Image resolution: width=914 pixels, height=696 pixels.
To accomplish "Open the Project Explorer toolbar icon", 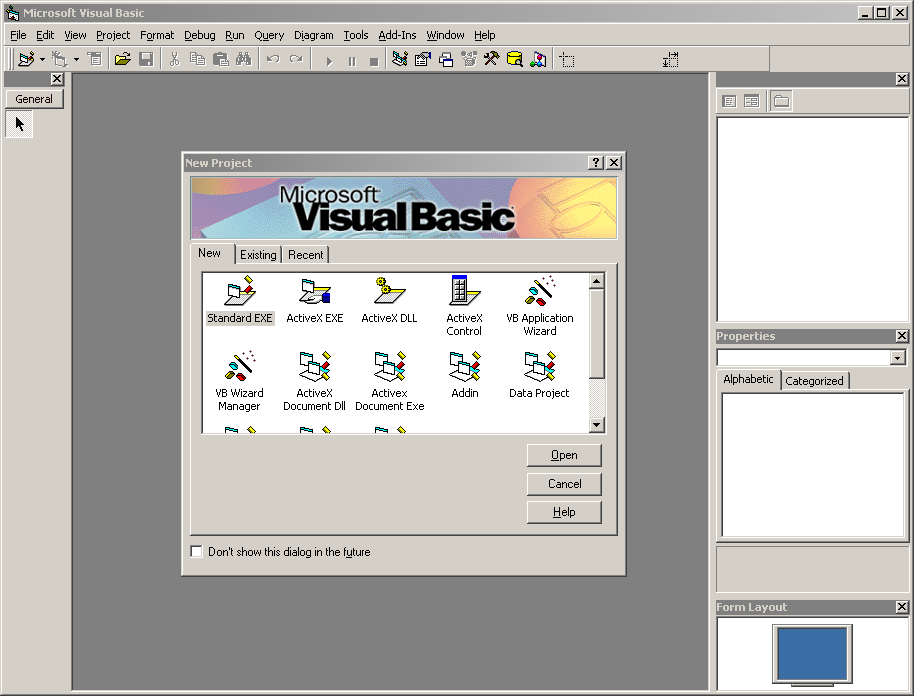I will [400, 59].
